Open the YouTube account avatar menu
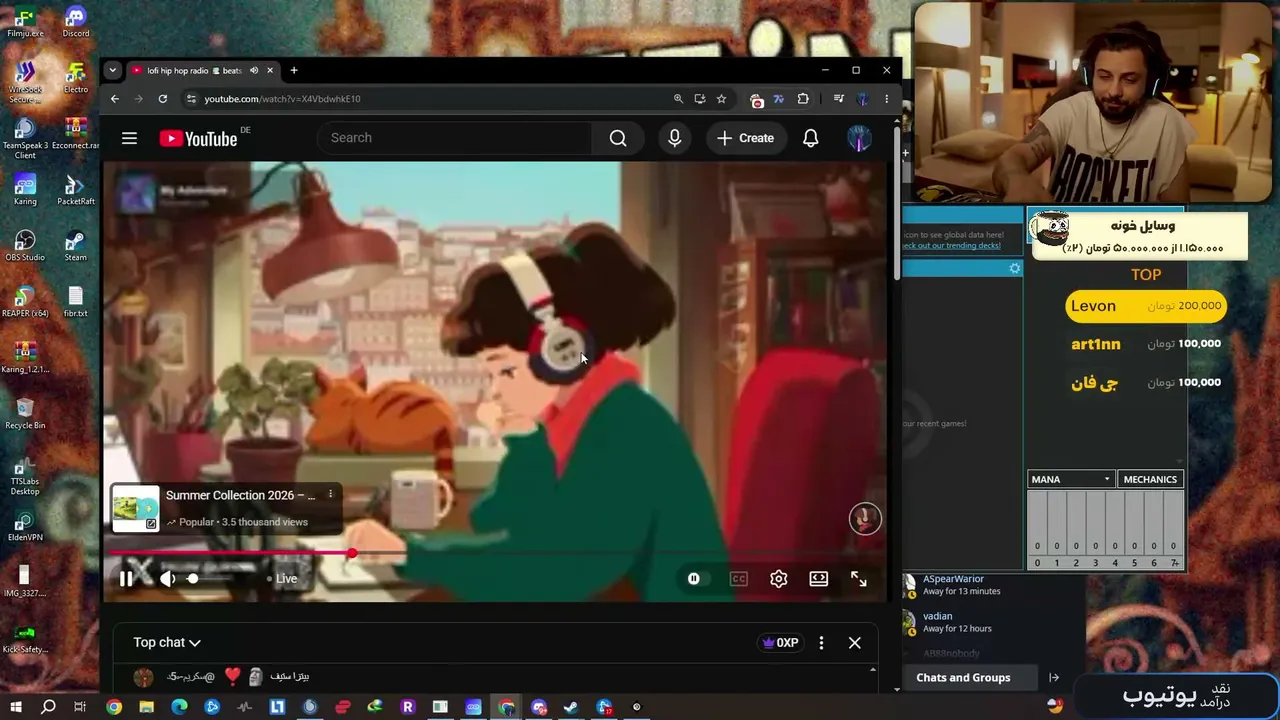Screen dimensions: 1280x720 point(859,138)
